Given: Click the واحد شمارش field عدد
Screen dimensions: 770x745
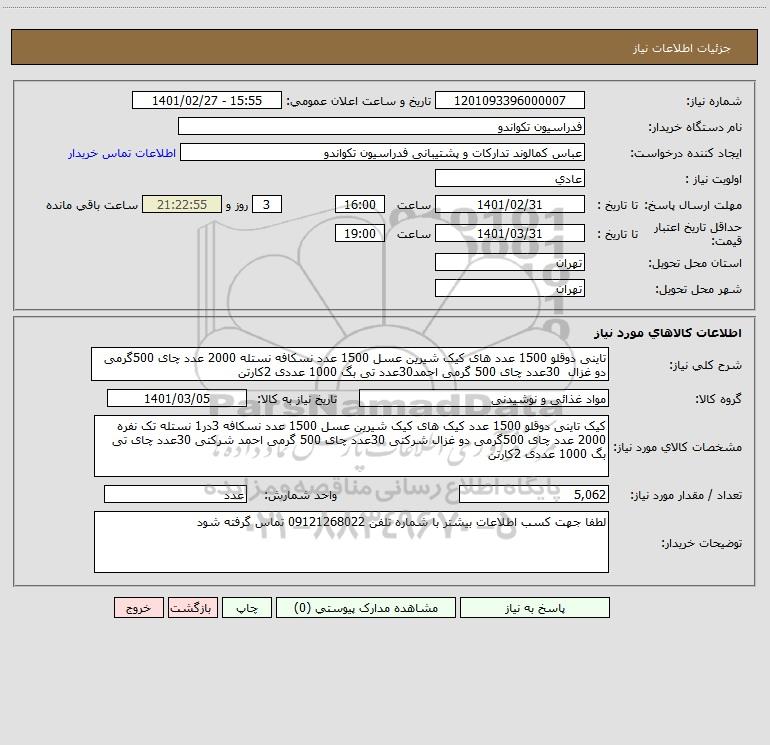Looking at the screenshot, I should (175, 494).
